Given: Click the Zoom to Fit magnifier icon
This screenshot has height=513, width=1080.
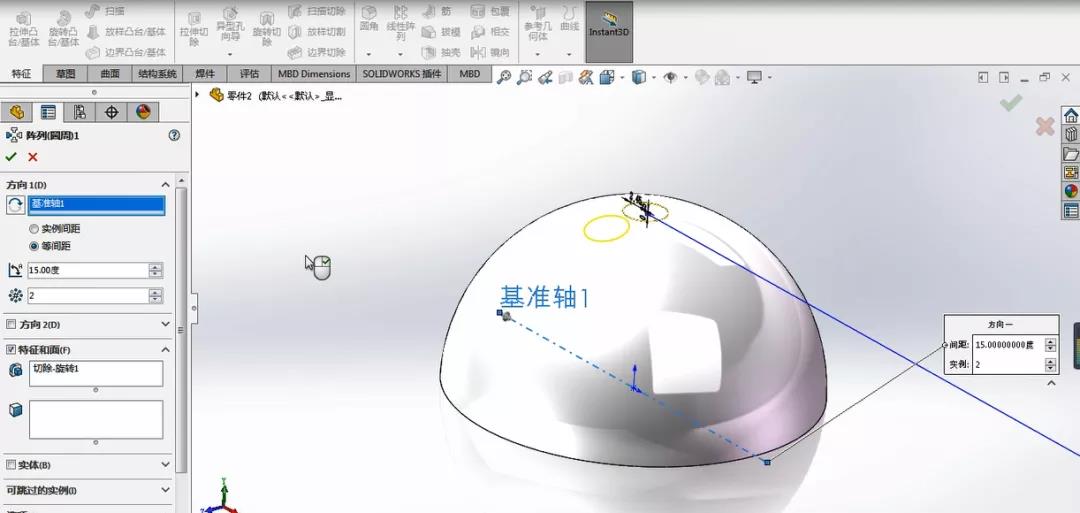Looking at the screenshot, I should point(504,78).
